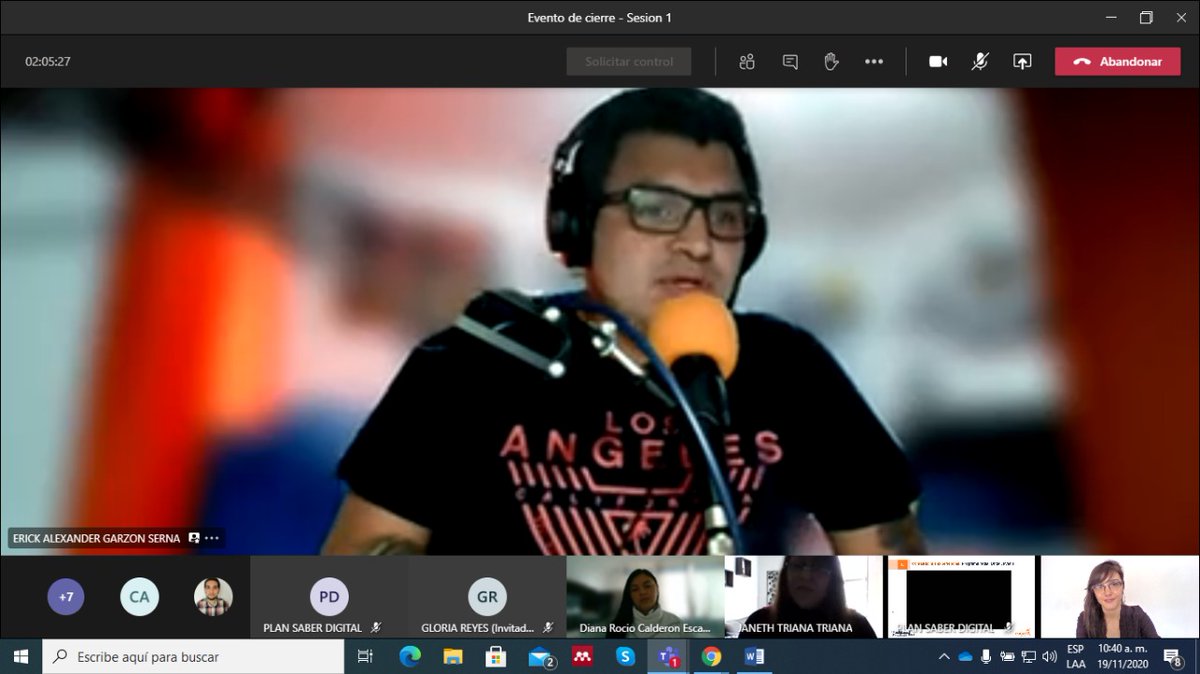1200x674 pixels.
Task: Open the notification center icon
Action: pyautogui.click(x=1174, y=657)
